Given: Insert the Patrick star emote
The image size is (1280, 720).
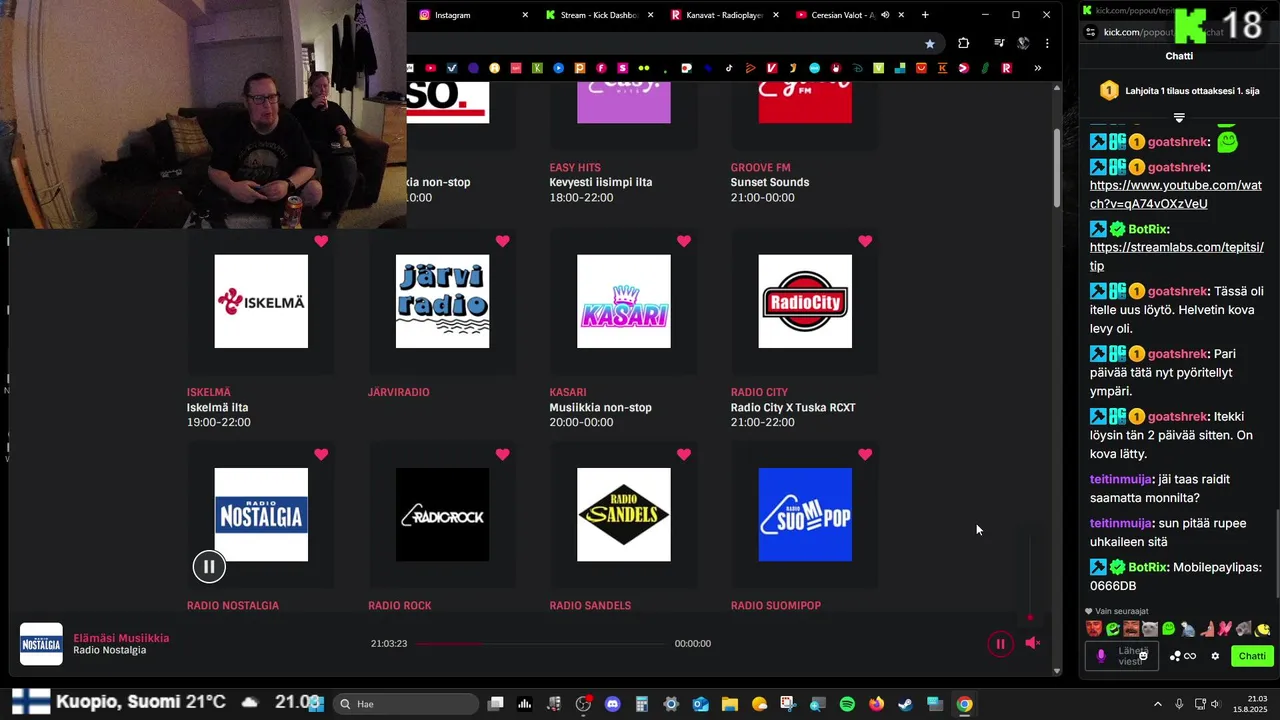Looking at the screenshot, I should coord(1208,629).
